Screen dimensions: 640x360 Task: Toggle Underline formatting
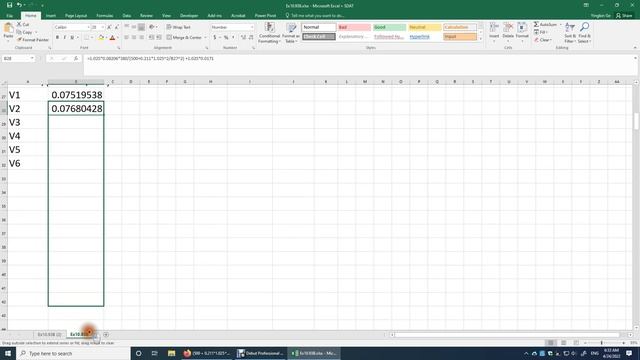point(72,38)
